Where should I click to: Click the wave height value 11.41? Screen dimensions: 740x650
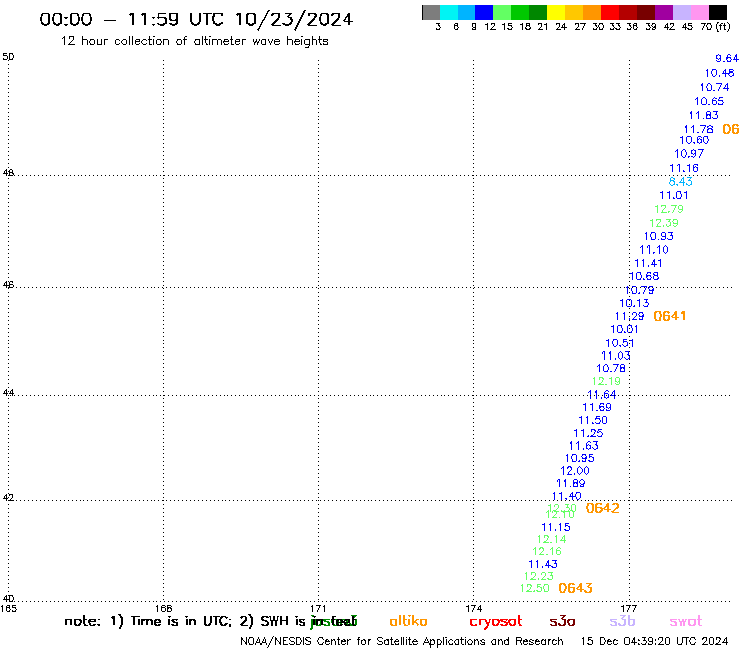point(648,263)
